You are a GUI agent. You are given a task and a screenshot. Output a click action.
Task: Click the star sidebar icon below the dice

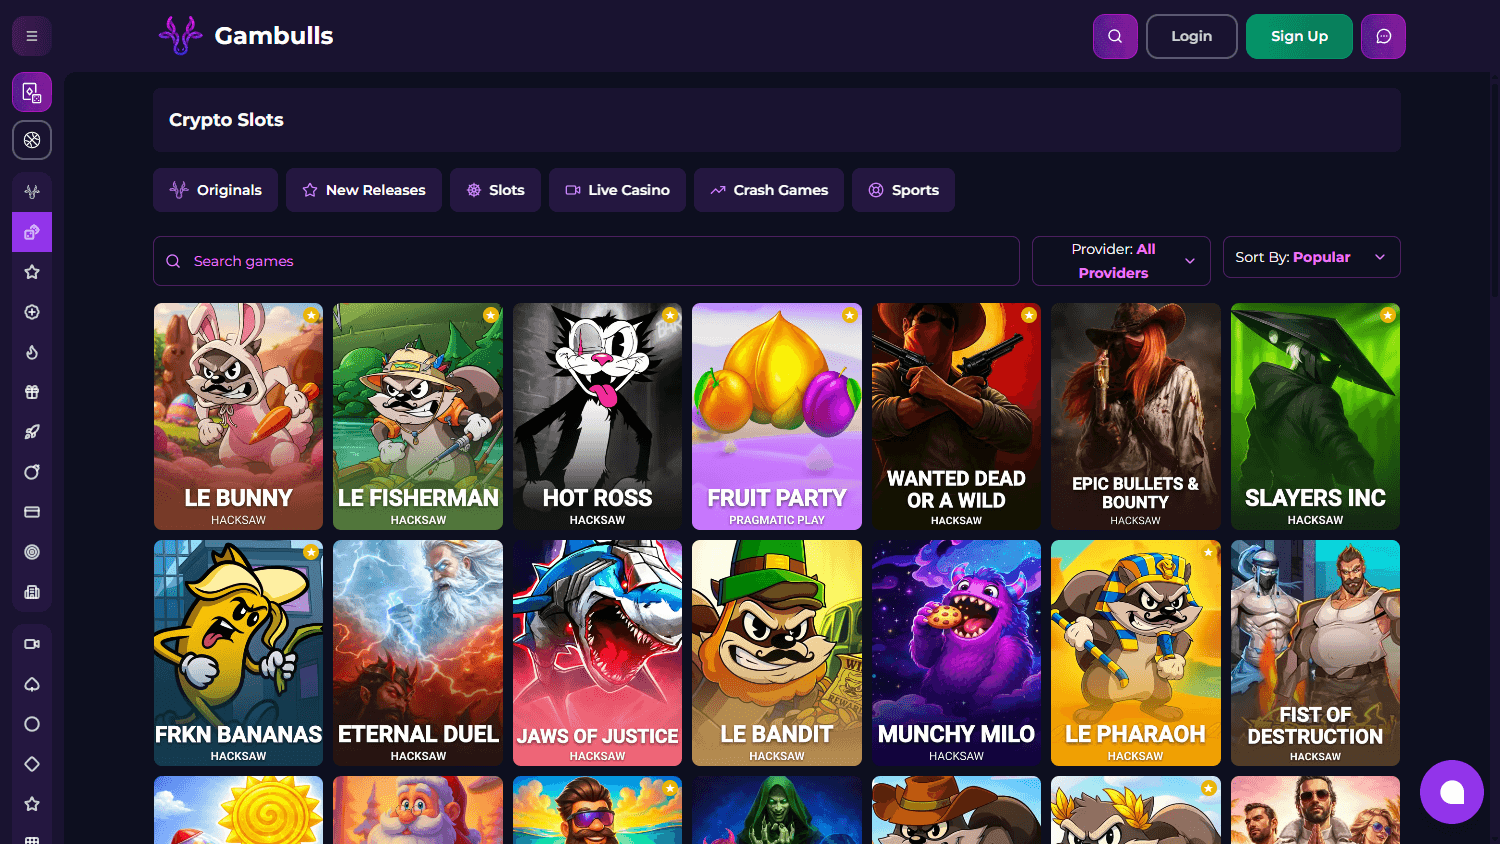[32, 272]
